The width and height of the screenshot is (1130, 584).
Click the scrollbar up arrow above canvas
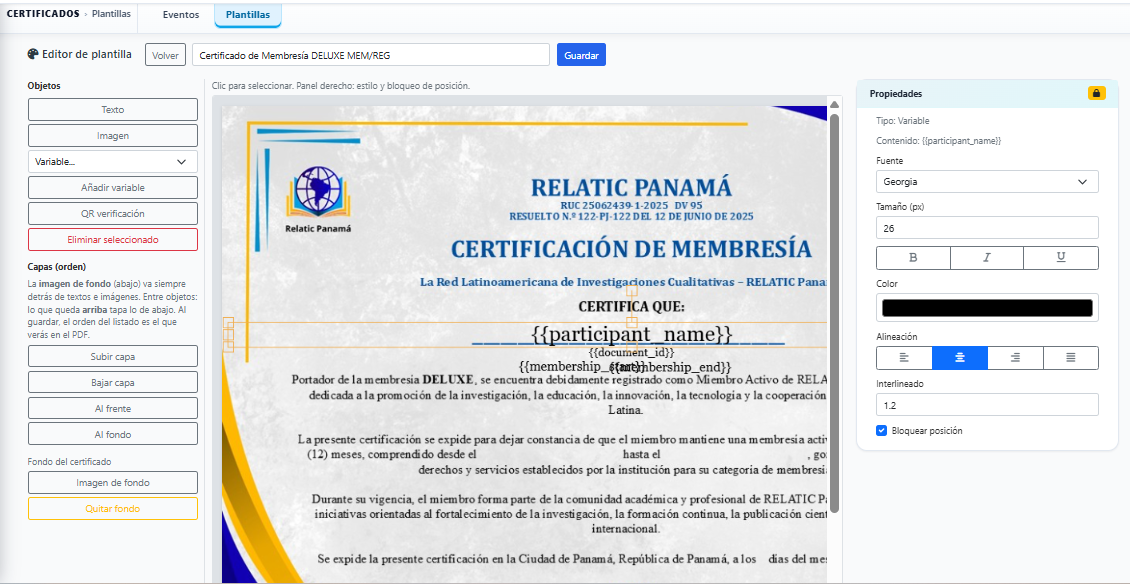(x=835, y=103)
